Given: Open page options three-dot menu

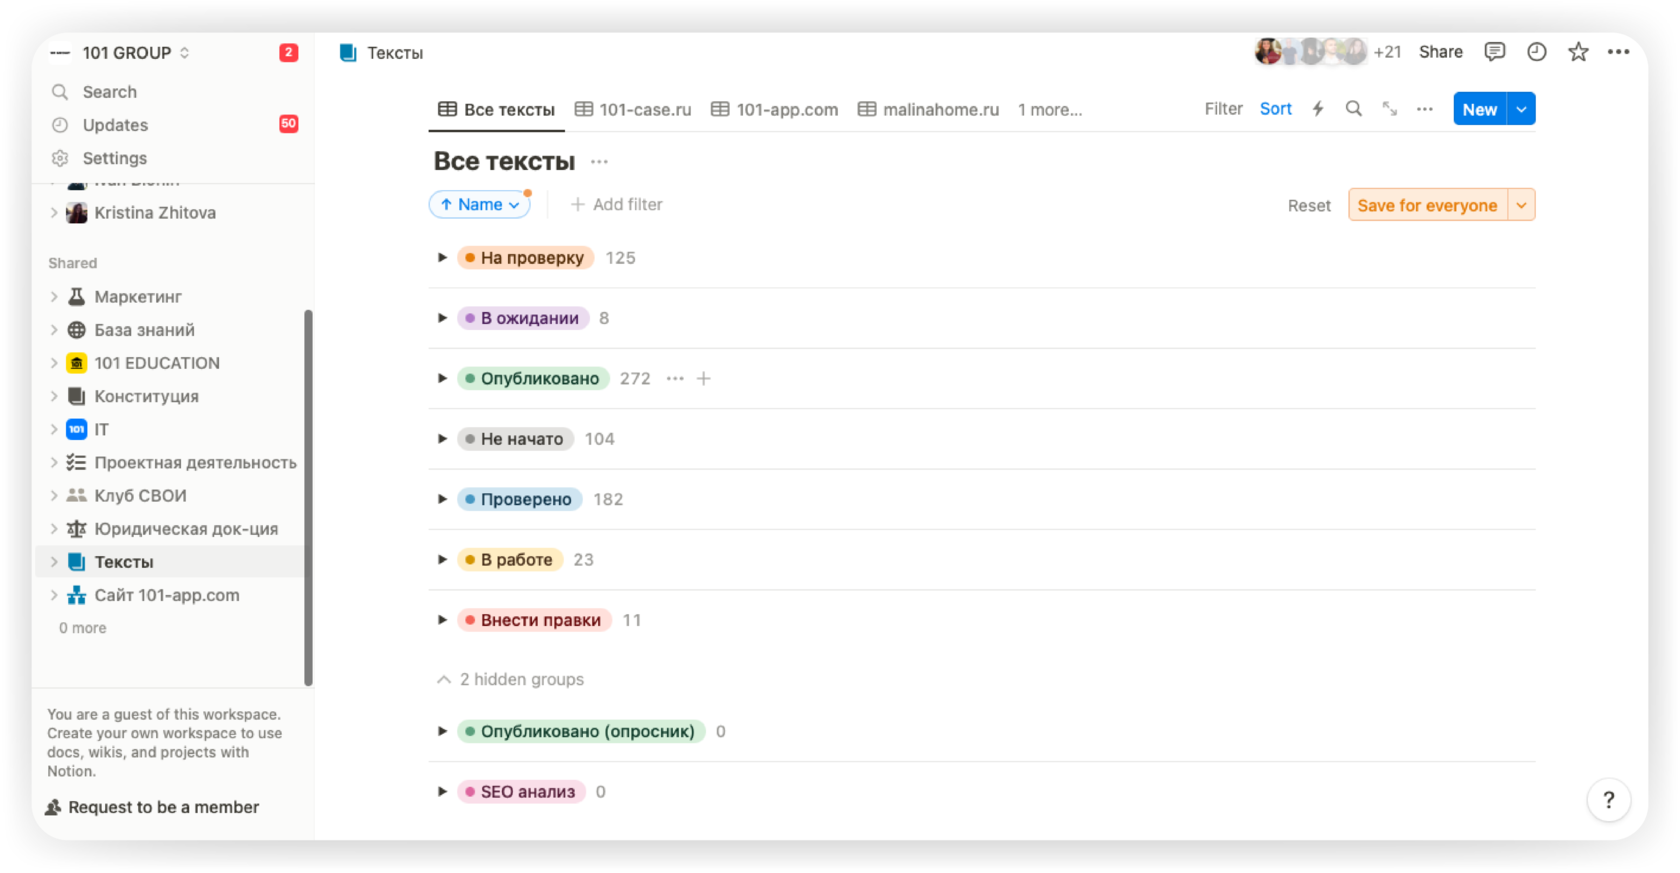Looking at the screenshot, I should pyautogui.click(x=1618, y=52).
